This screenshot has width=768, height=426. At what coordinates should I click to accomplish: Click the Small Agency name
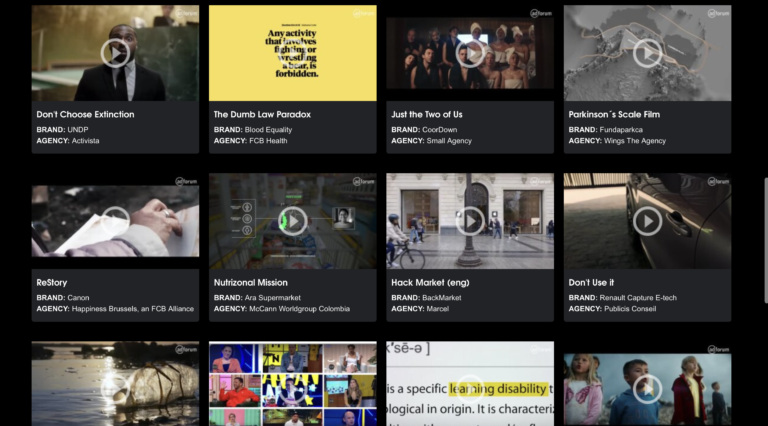point(449,141)
